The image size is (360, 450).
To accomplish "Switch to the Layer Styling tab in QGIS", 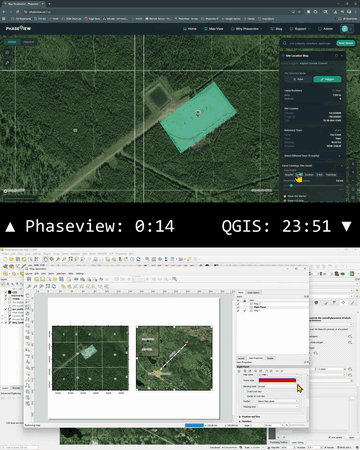I will 298,442.
